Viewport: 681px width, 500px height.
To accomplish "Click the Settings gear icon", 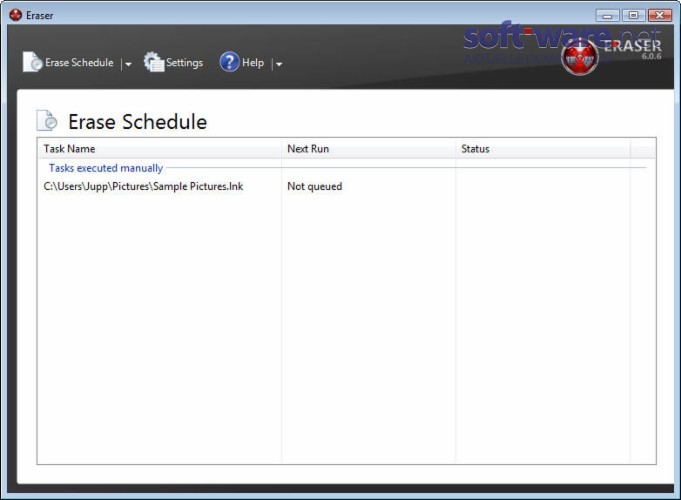I will click(154, 62).
